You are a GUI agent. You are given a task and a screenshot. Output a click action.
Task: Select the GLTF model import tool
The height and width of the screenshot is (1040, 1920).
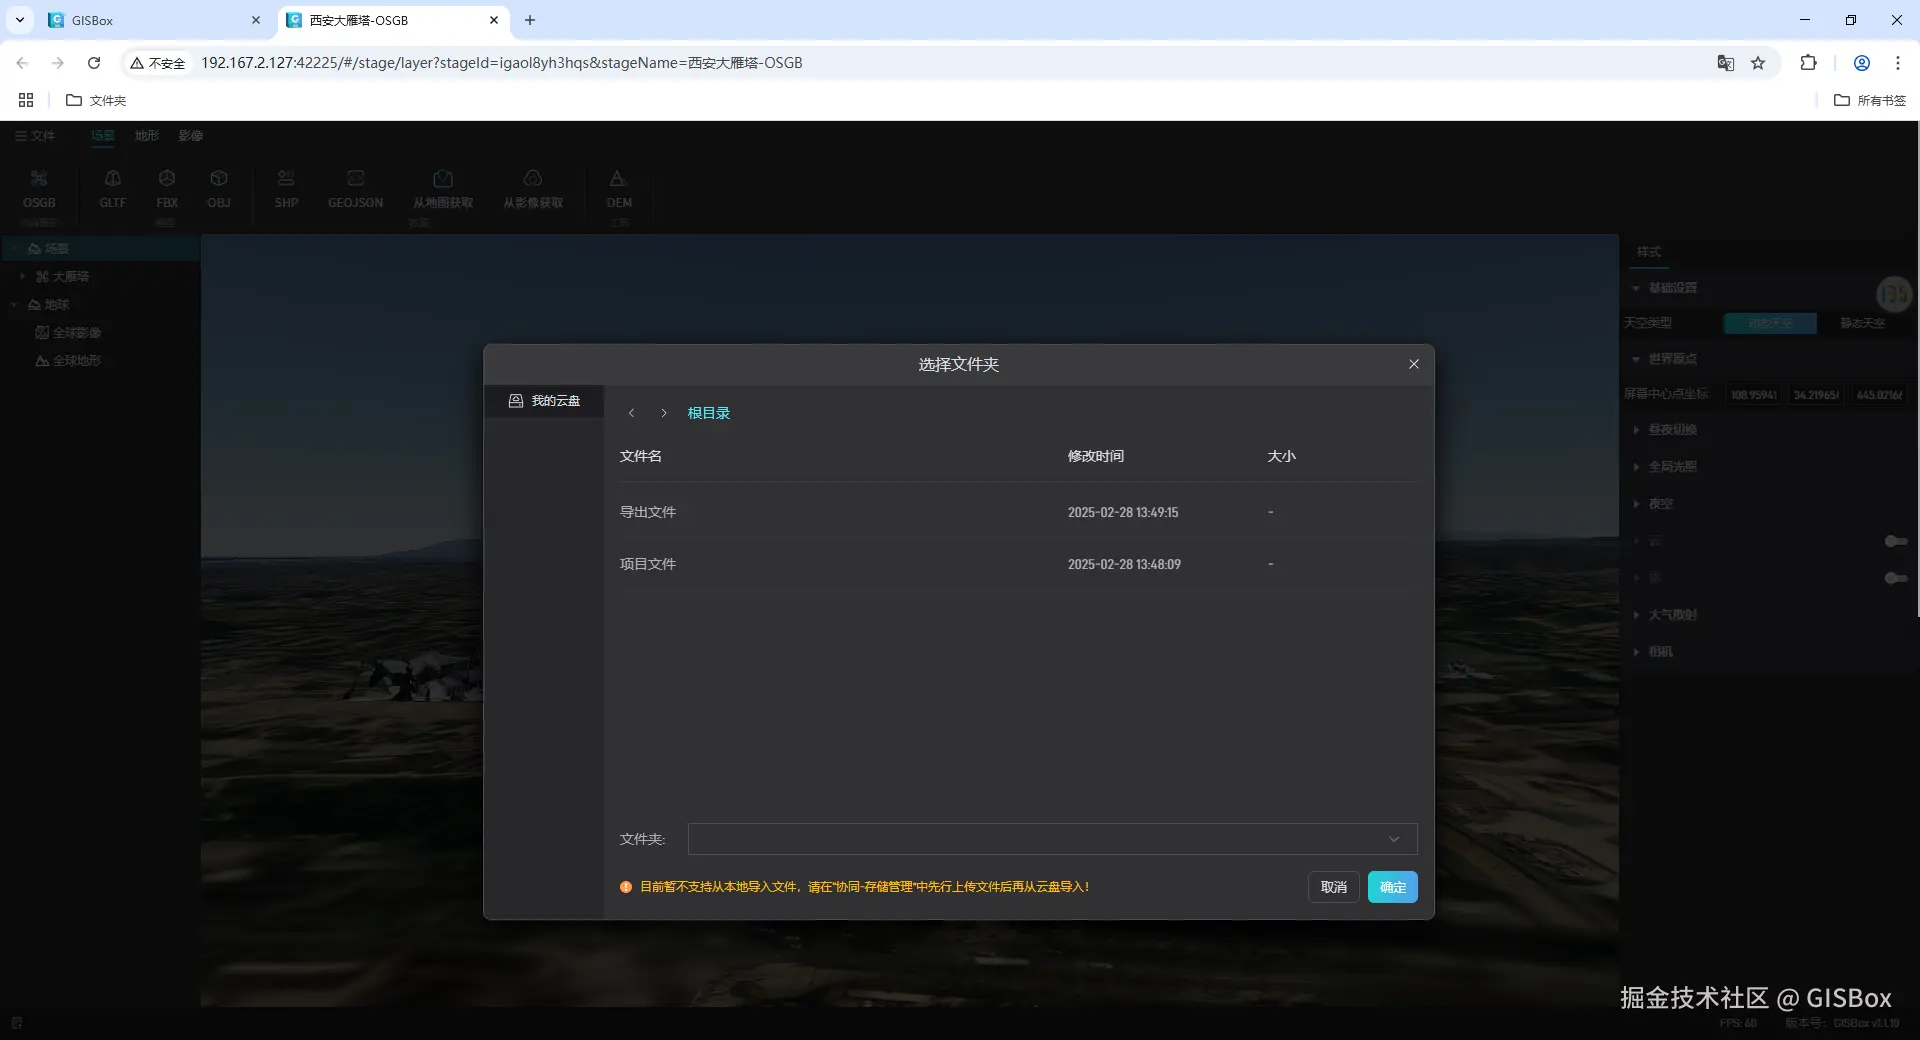tap(112, 188)
